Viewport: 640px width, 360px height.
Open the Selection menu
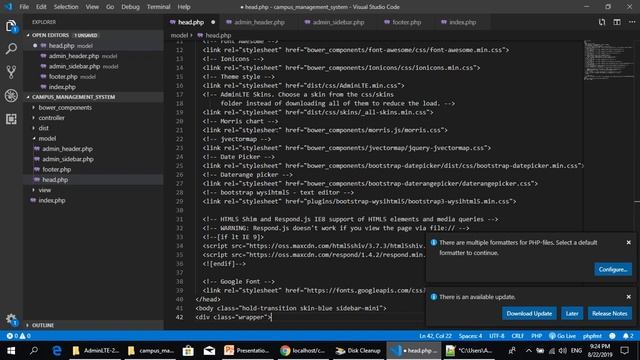tap(66, 7)
